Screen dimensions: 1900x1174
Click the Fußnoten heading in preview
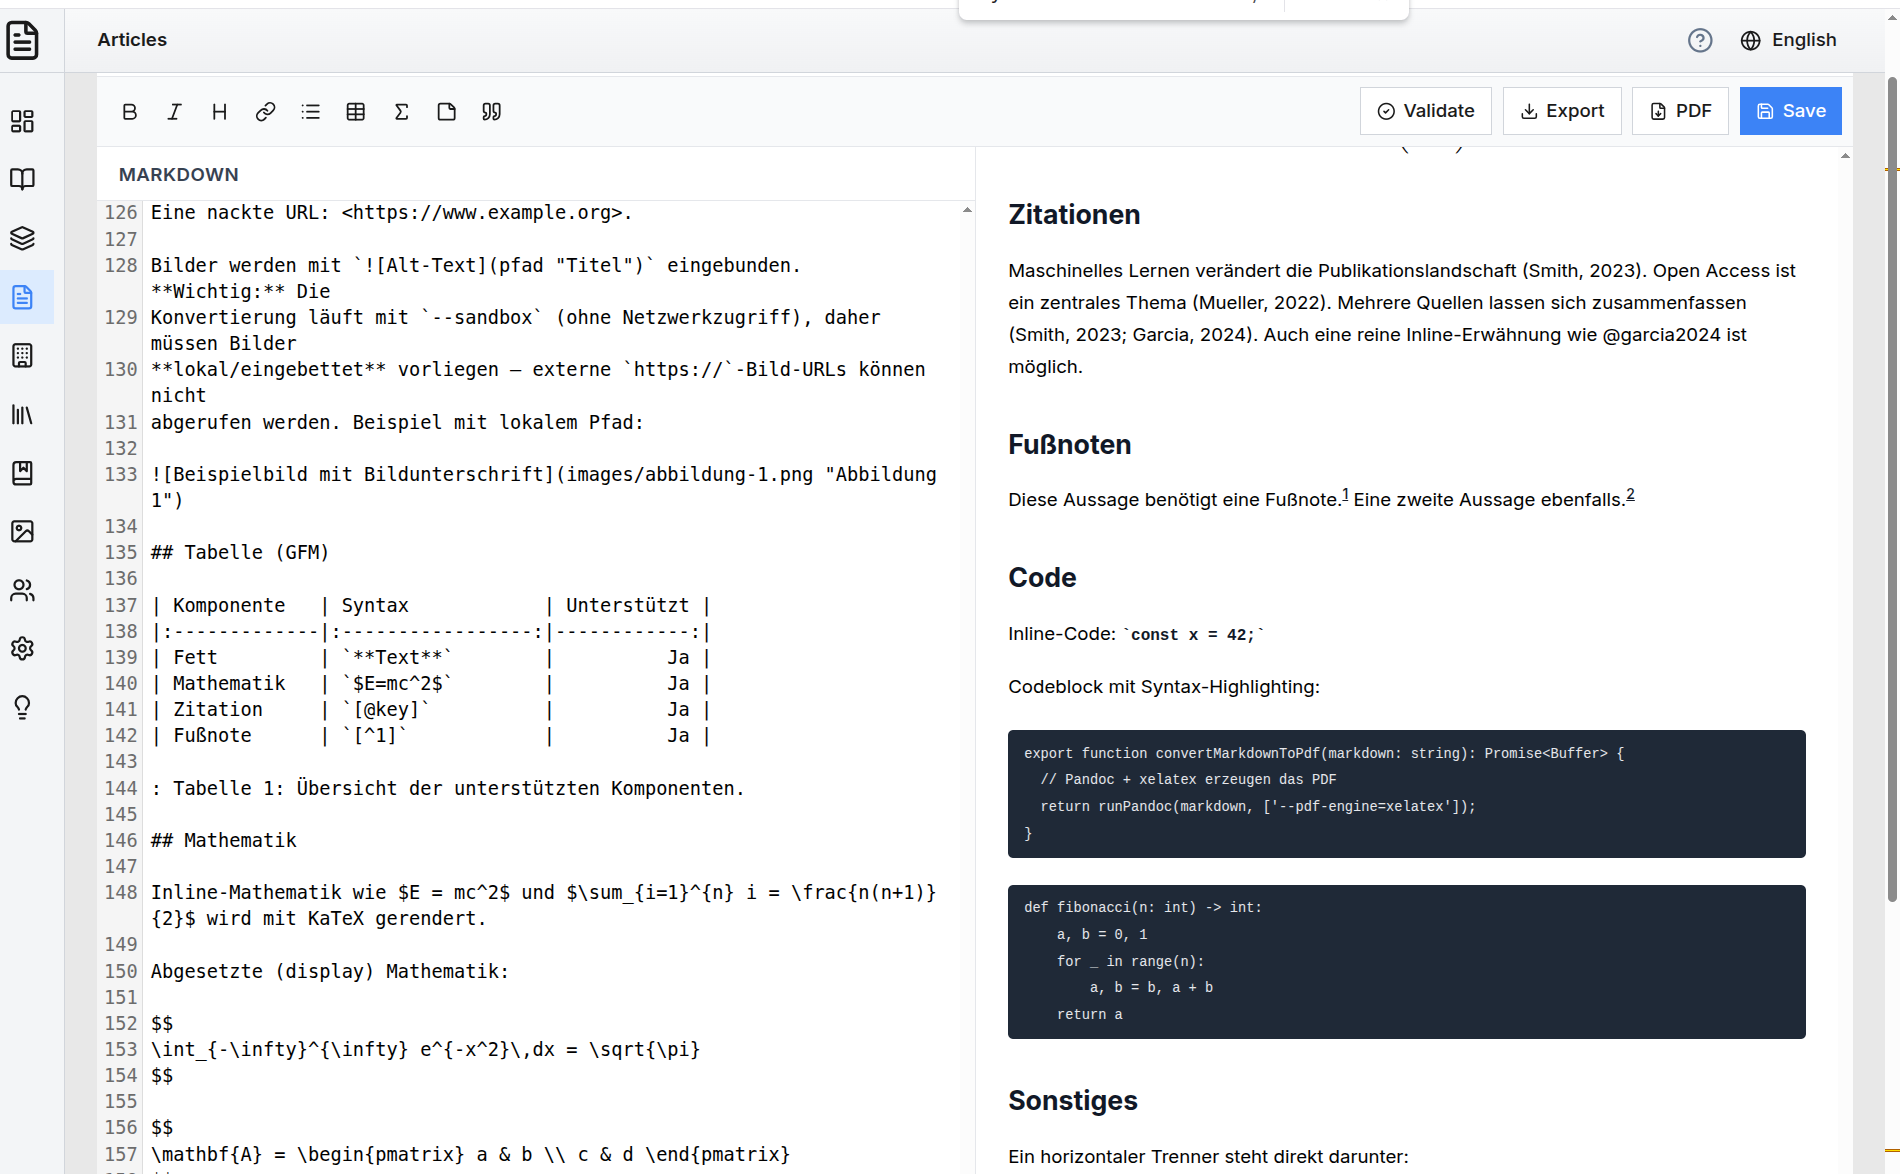[x=1070, y=445]
